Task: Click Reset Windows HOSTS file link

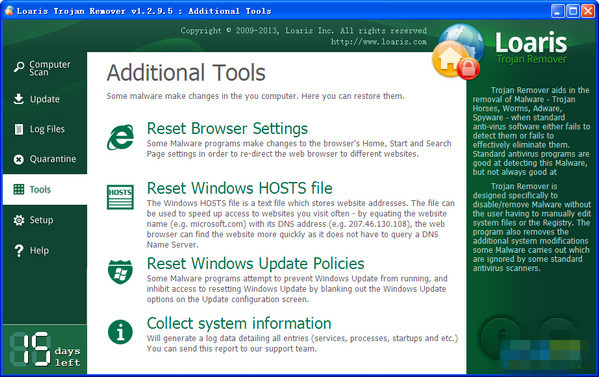Action: (x=240, y=188)
